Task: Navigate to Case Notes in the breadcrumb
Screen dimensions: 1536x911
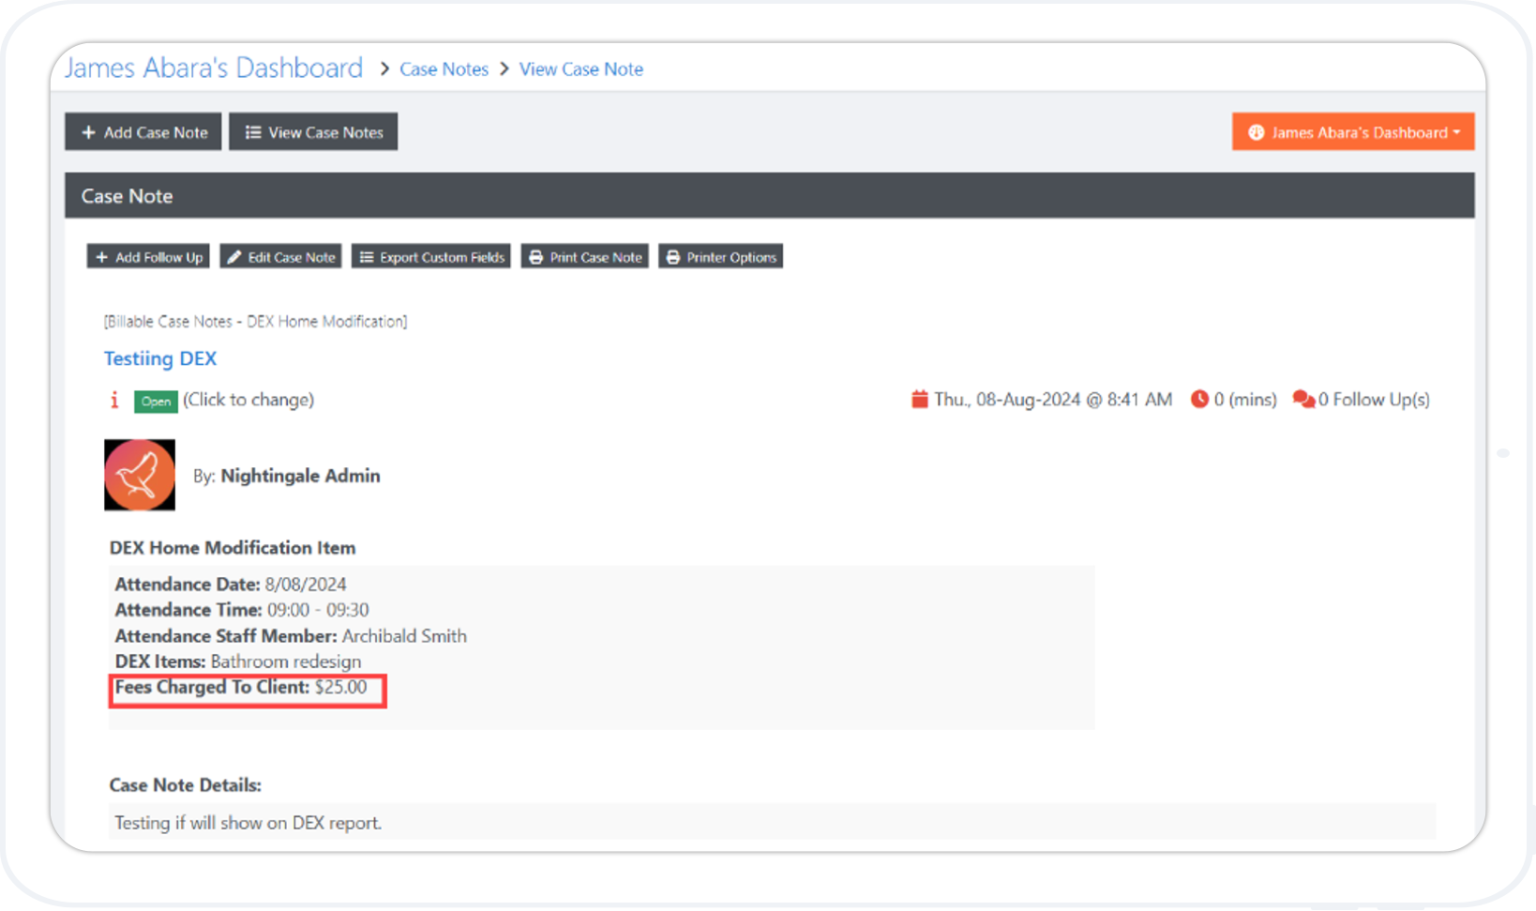Action: point(443,69)
